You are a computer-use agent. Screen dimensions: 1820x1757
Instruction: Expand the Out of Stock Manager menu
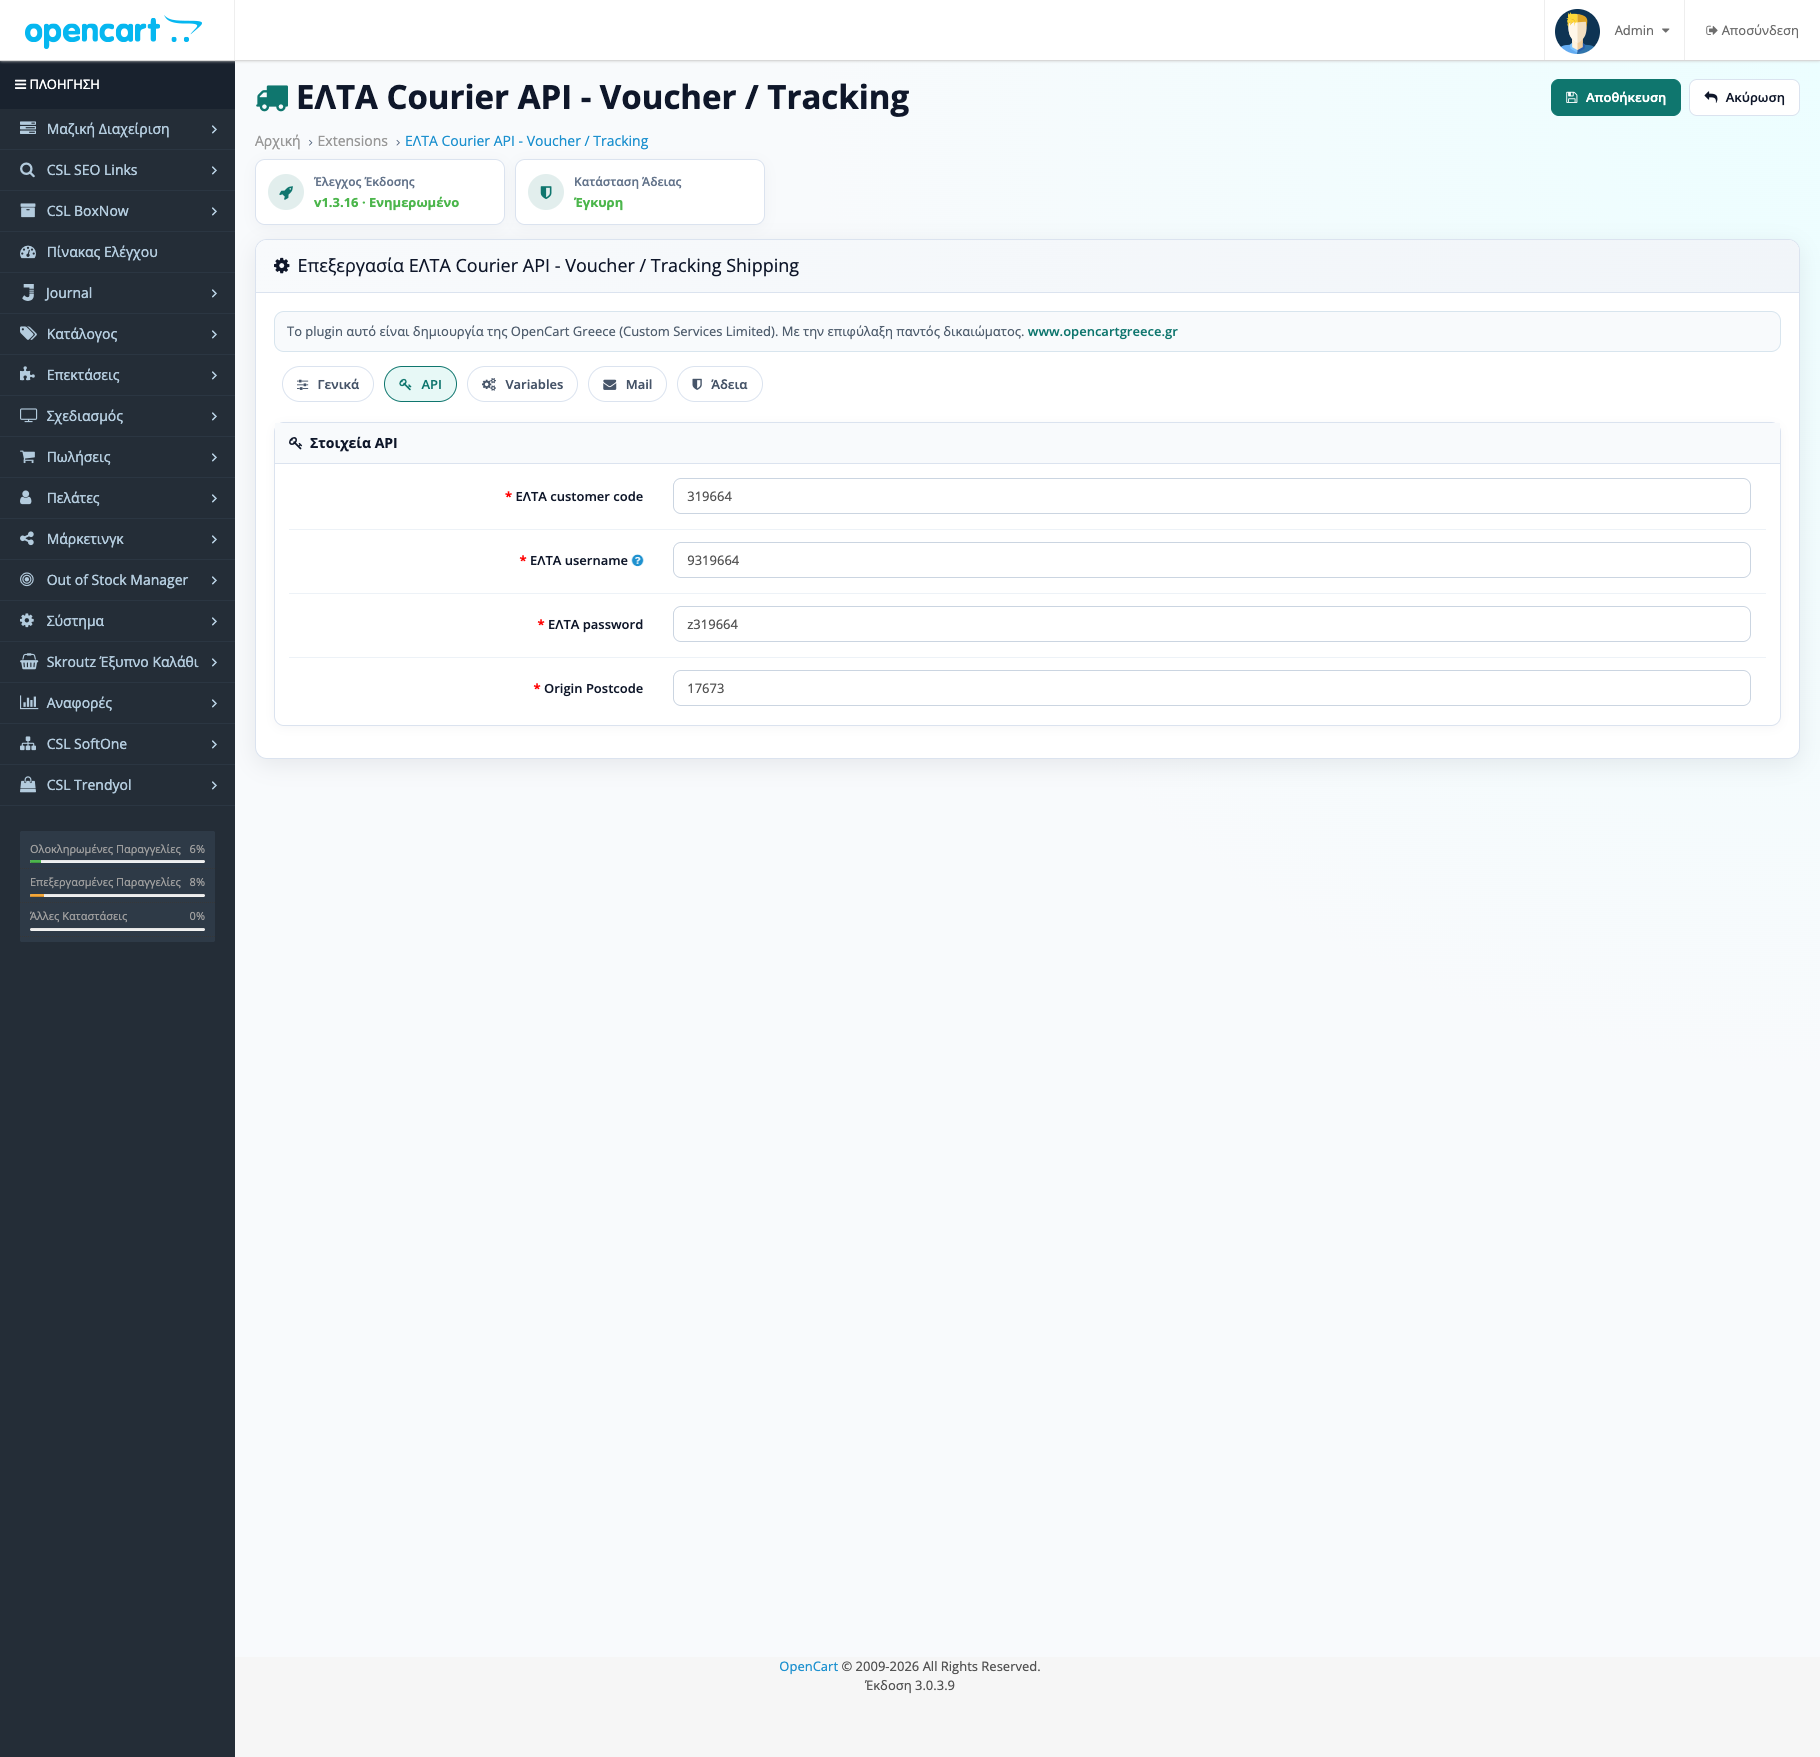pos(117,580)
